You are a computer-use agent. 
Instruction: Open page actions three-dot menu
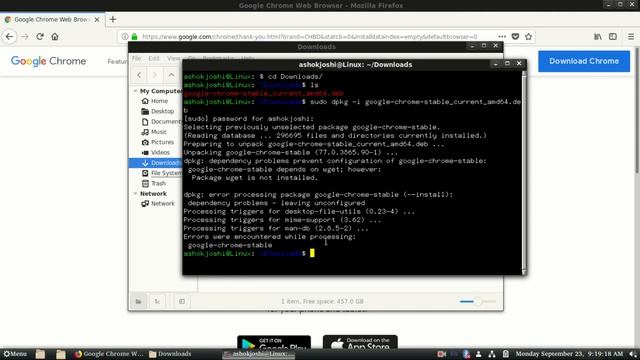click(502, 37)
